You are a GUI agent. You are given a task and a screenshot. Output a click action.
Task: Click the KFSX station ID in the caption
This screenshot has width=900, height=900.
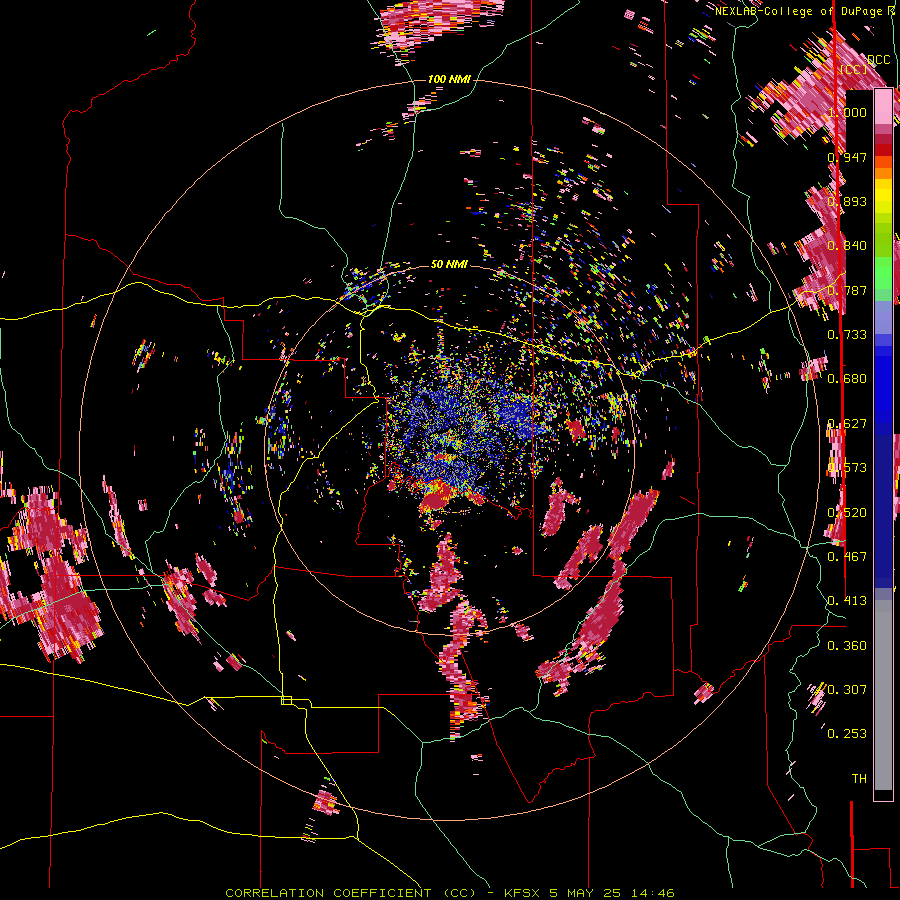point(522,893)
